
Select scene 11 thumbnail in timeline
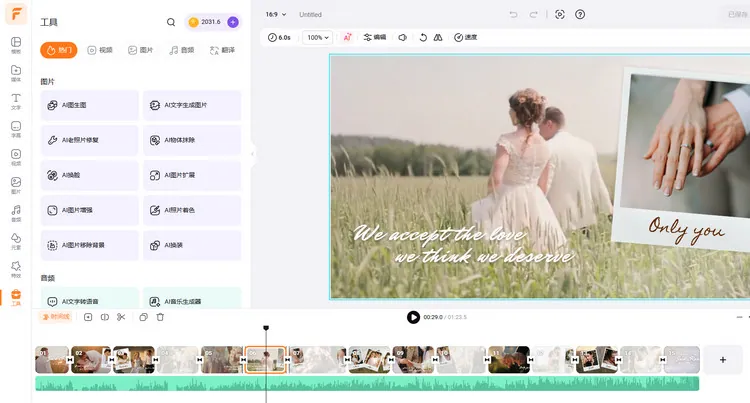click(x=509, y=360)
